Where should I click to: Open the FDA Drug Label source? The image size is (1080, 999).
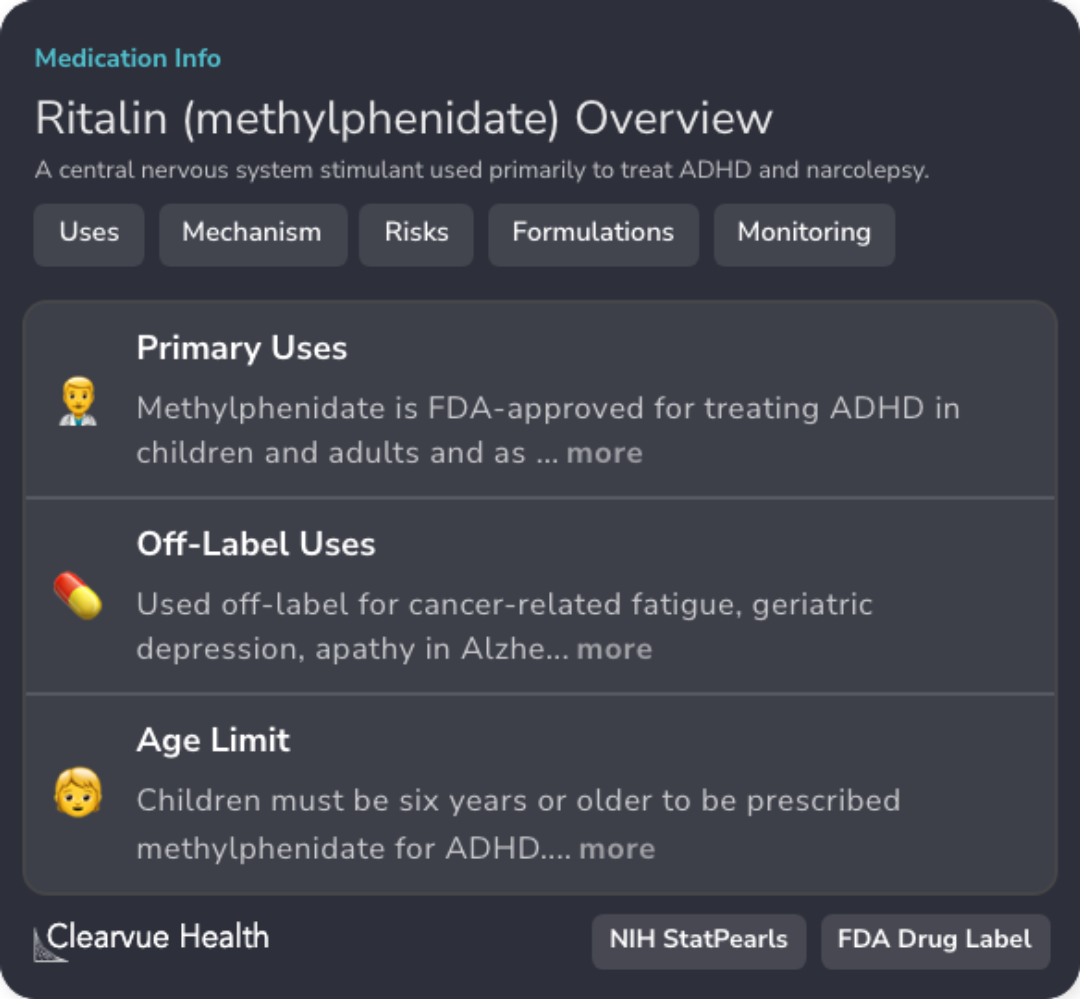[935, 940]
